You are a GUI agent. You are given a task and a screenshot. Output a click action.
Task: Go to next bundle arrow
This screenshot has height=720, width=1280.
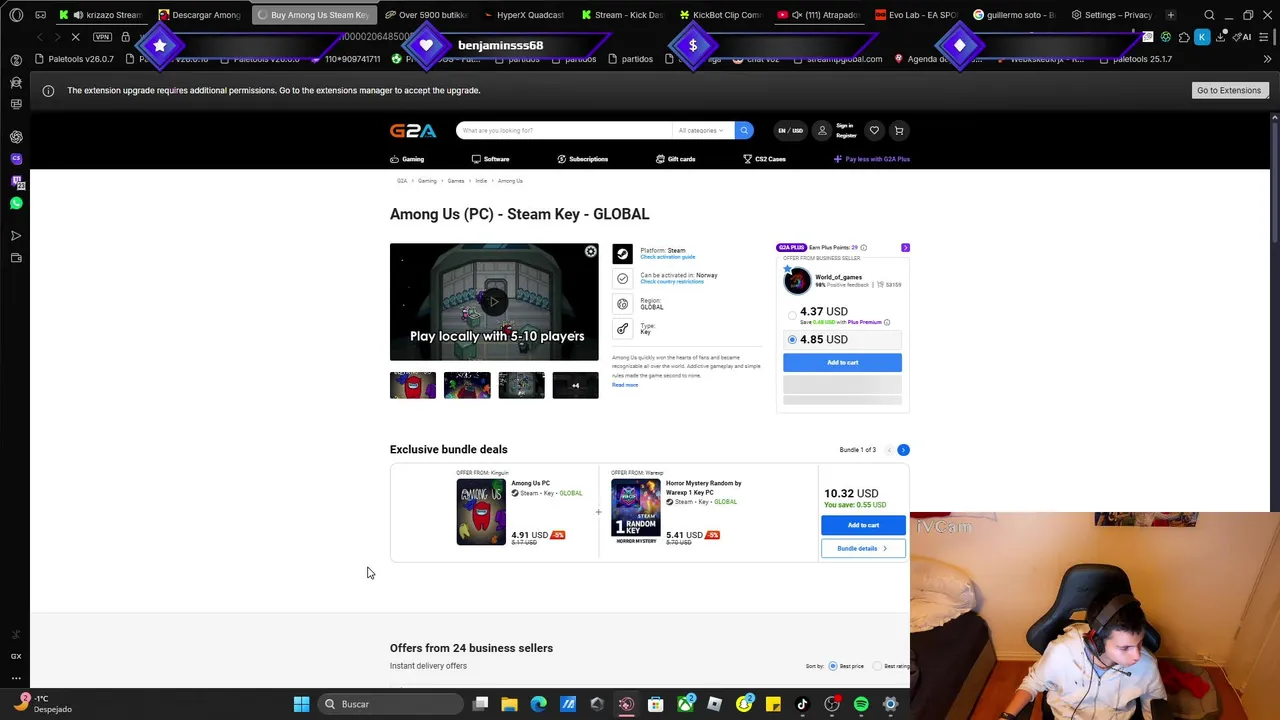903,450
